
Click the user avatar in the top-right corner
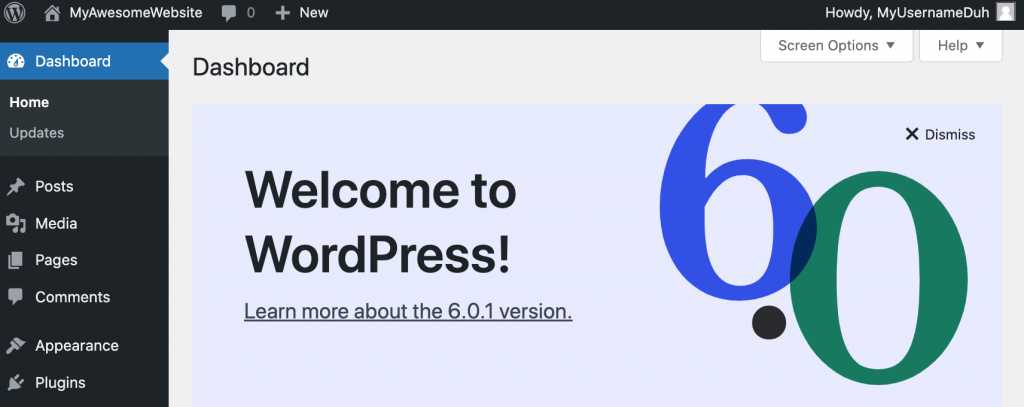[x=1006, y=12]
